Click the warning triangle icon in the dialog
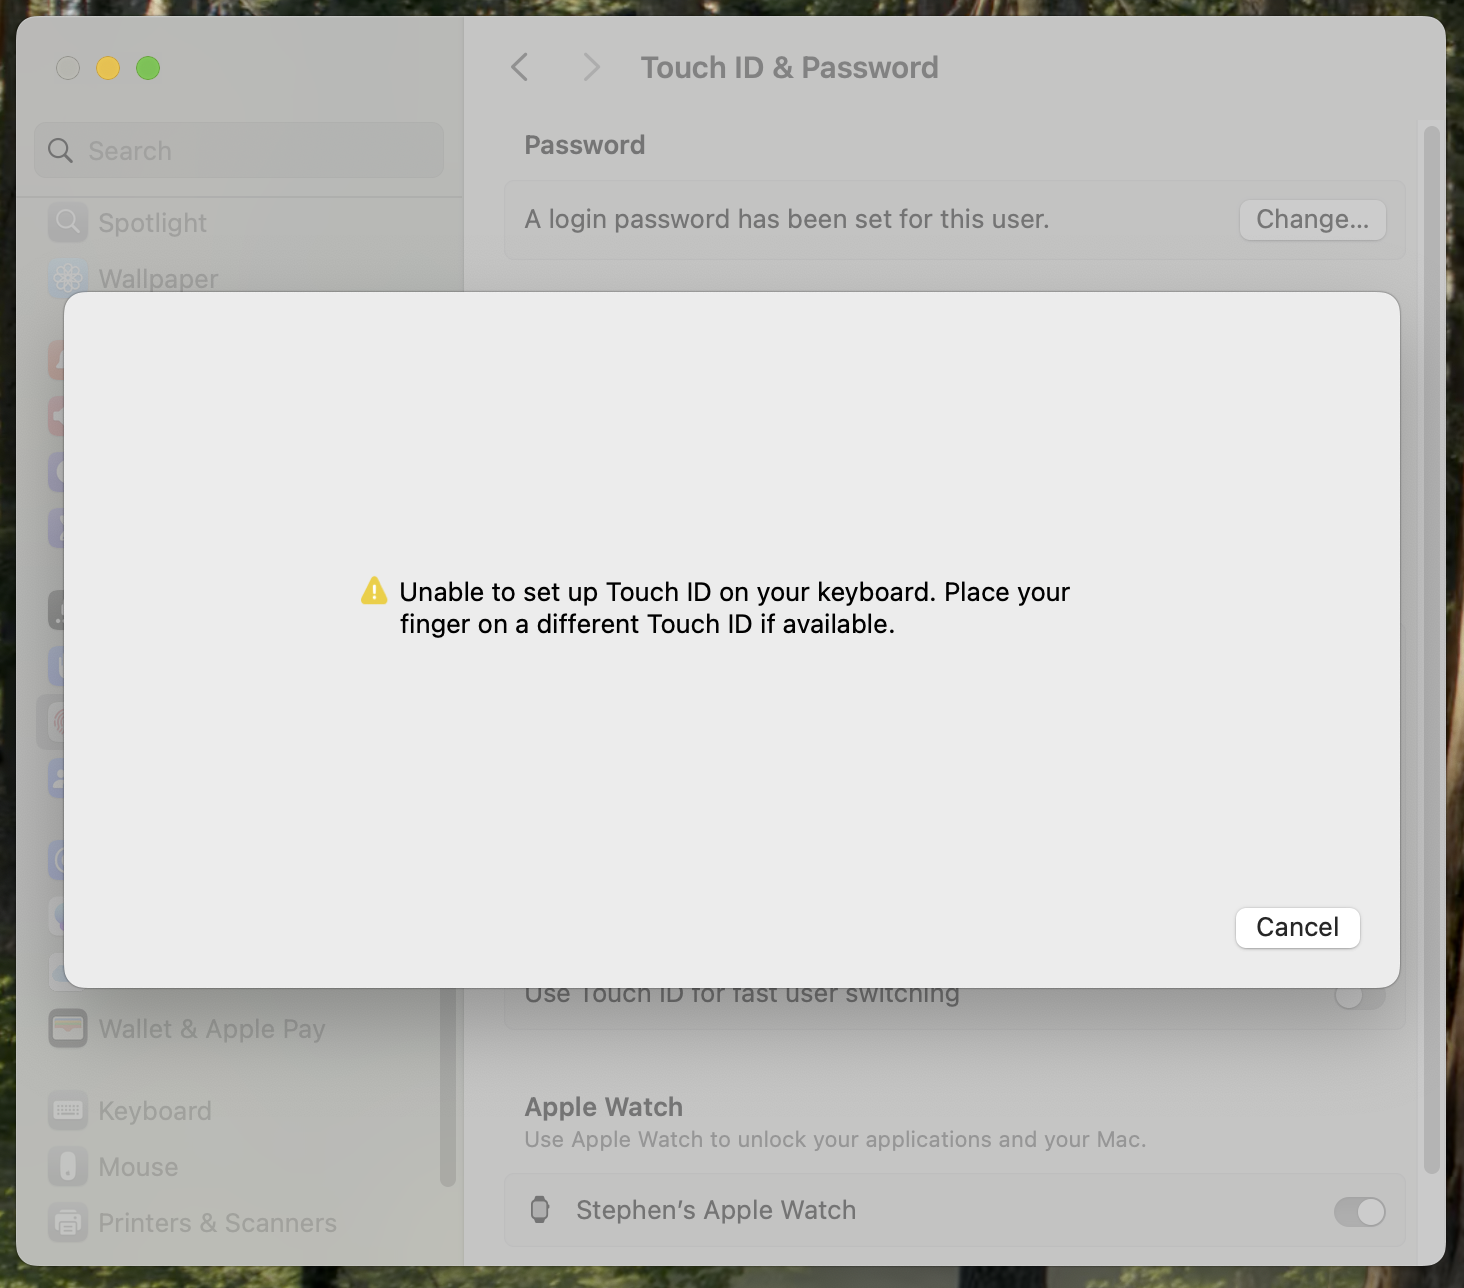 (x=374, y=591)
